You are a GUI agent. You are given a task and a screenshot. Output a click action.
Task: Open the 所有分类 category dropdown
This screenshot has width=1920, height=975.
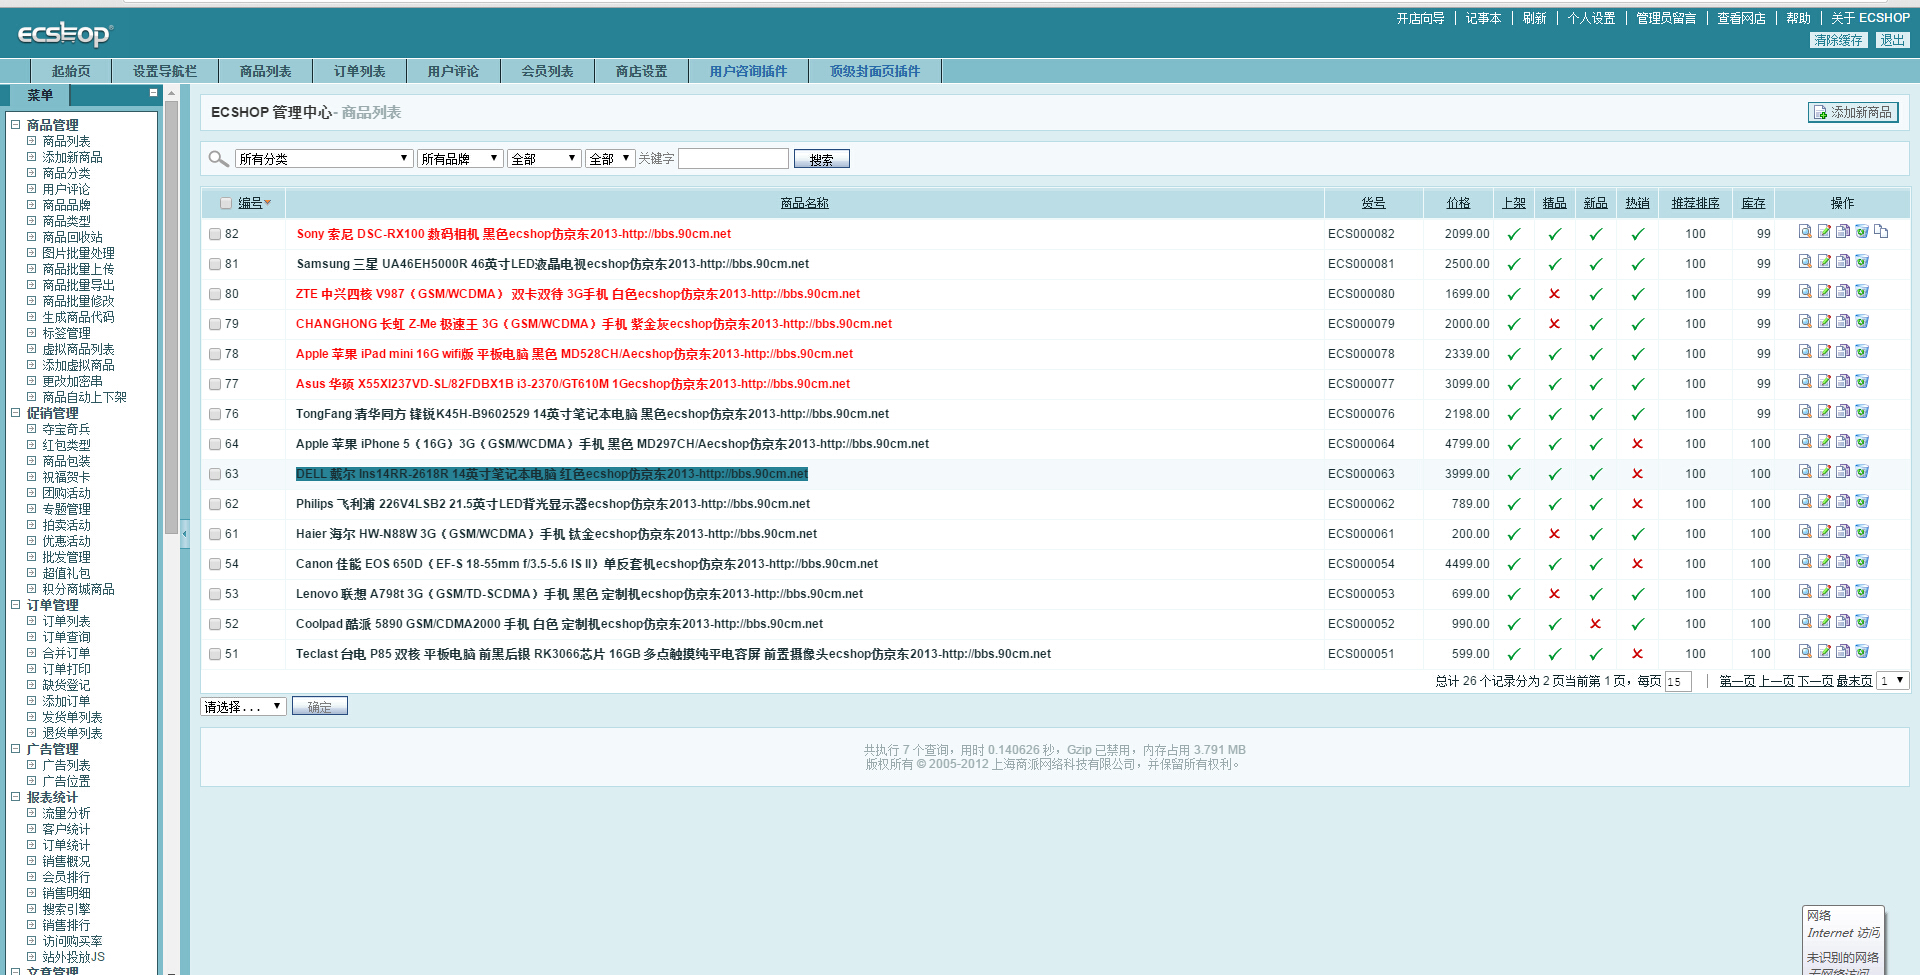click(x=324, y=158)
